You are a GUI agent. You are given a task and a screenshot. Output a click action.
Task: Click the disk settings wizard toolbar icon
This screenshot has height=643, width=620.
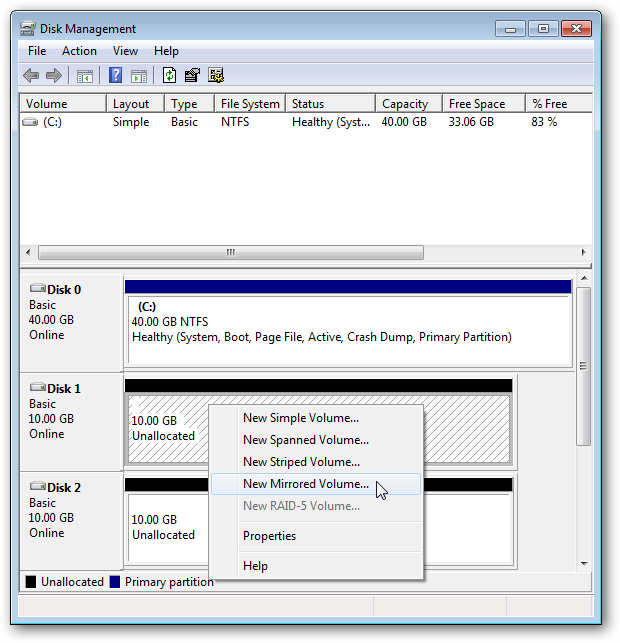tap(216, 75)
